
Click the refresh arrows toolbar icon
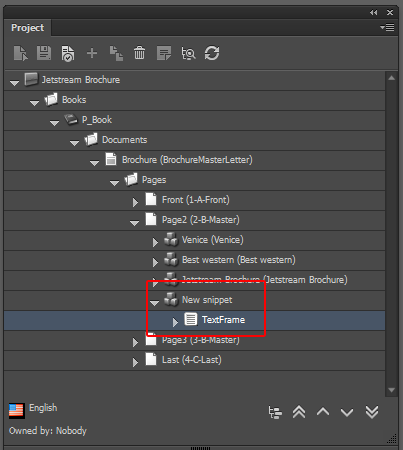(x=212, y=53)
